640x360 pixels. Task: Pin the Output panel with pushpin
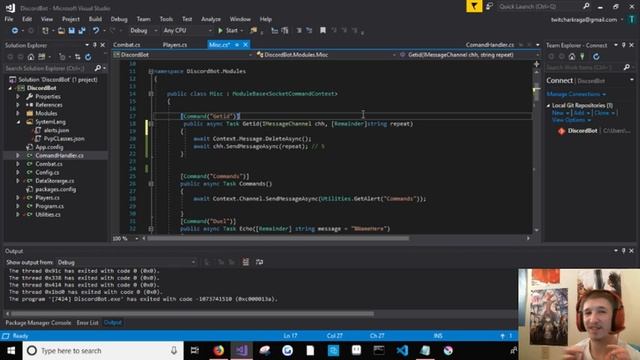[x=623, y=251]
